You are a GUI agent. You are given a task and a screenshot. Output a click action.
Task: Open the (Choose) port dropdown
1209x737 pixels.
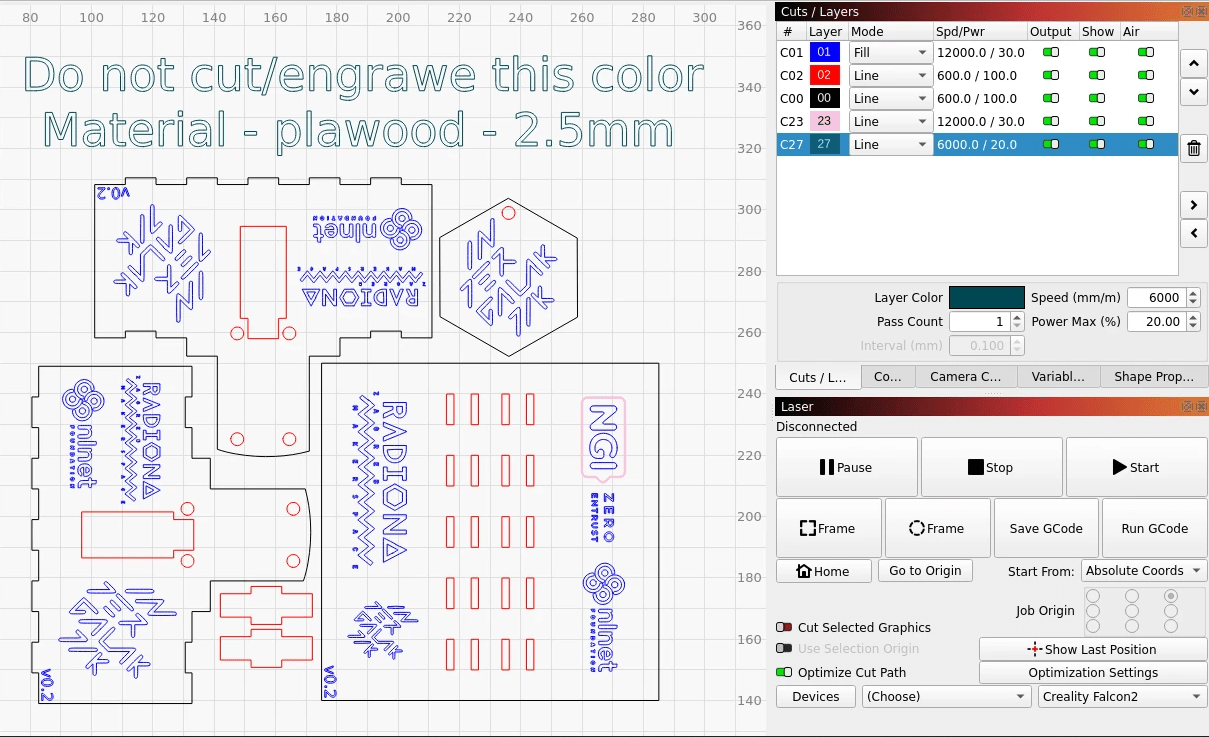click(946, 696)
